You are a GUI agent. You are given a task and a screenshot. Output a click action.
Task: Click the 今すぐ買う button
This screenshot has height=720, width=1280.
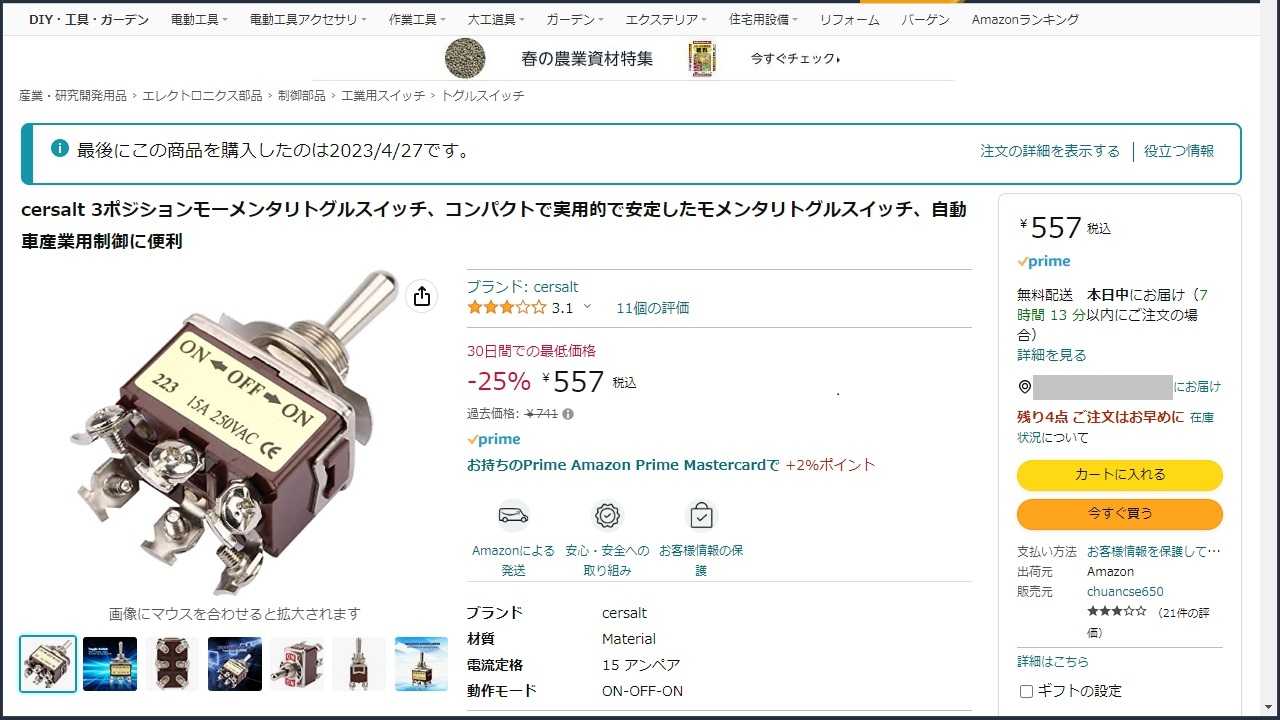click(1120, 514)
